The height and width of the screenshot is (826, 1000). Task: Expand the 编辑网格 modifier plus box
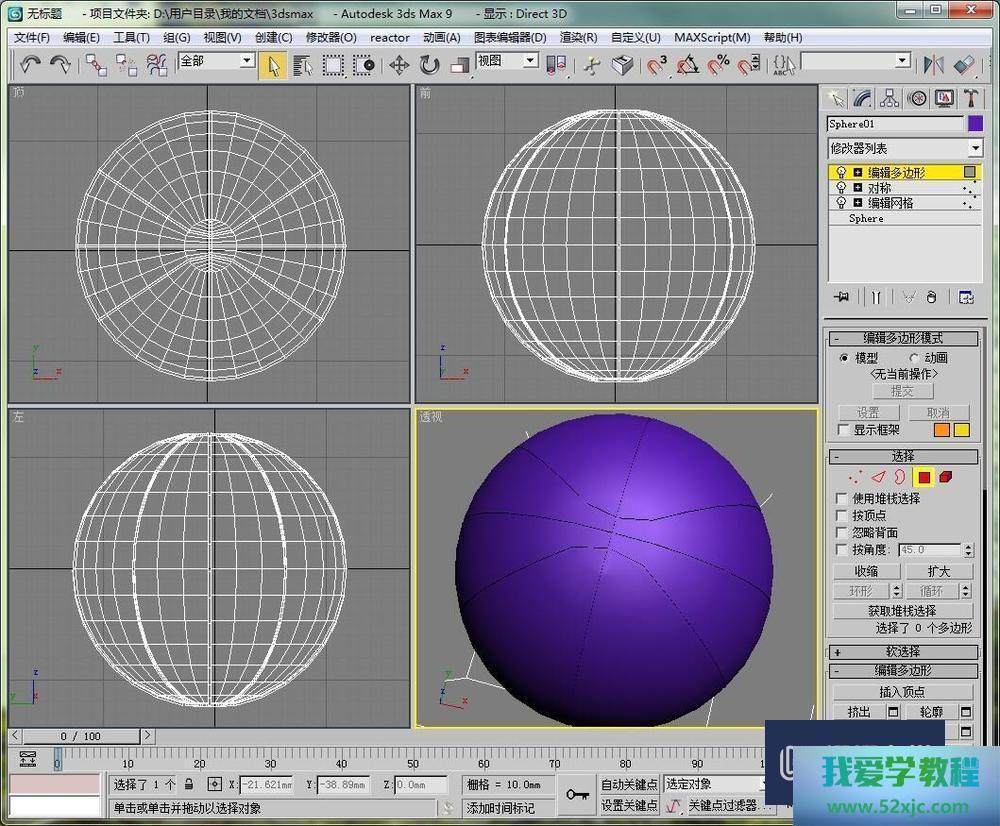[857, 203]
